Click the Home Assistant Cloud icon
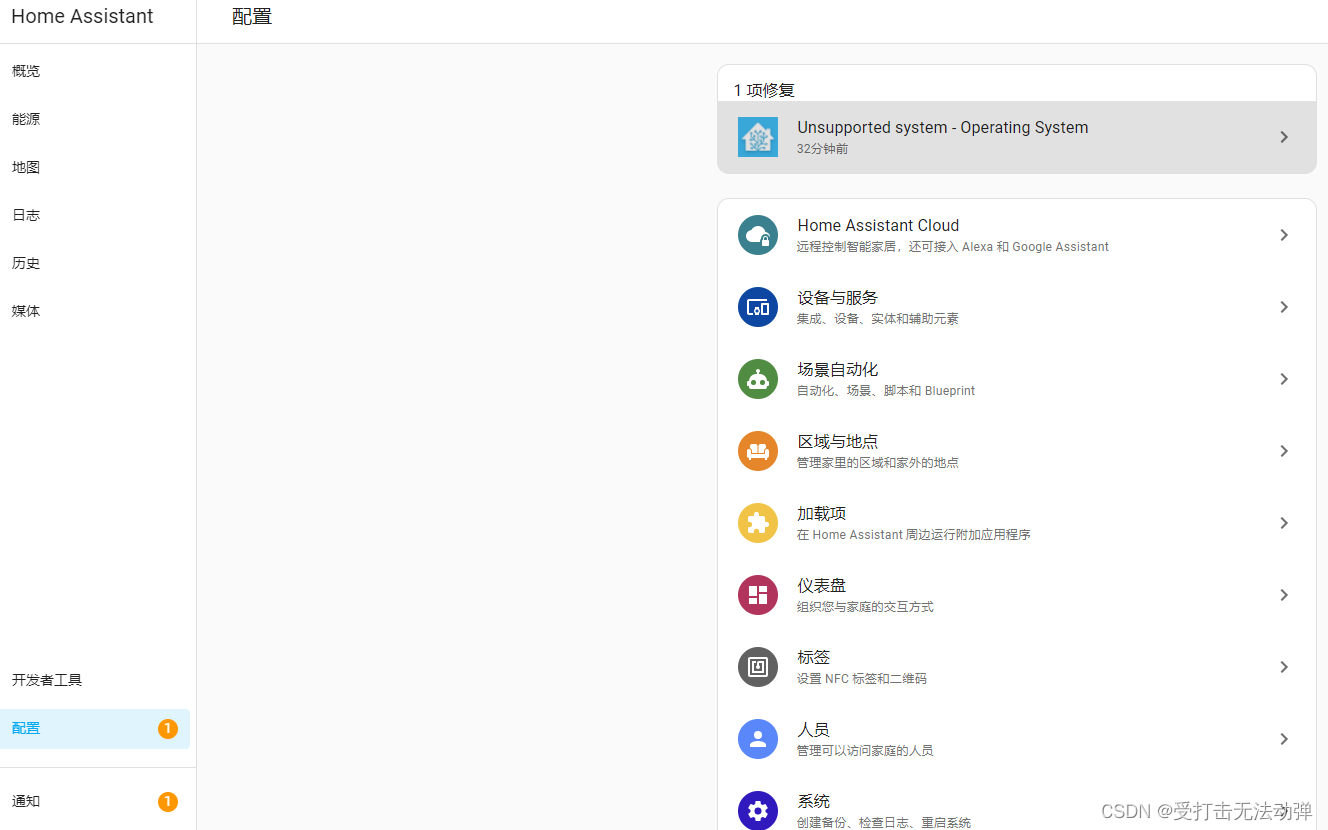Image resolution: width=1328 pixels, height=830 pixels. coord(758,235)
